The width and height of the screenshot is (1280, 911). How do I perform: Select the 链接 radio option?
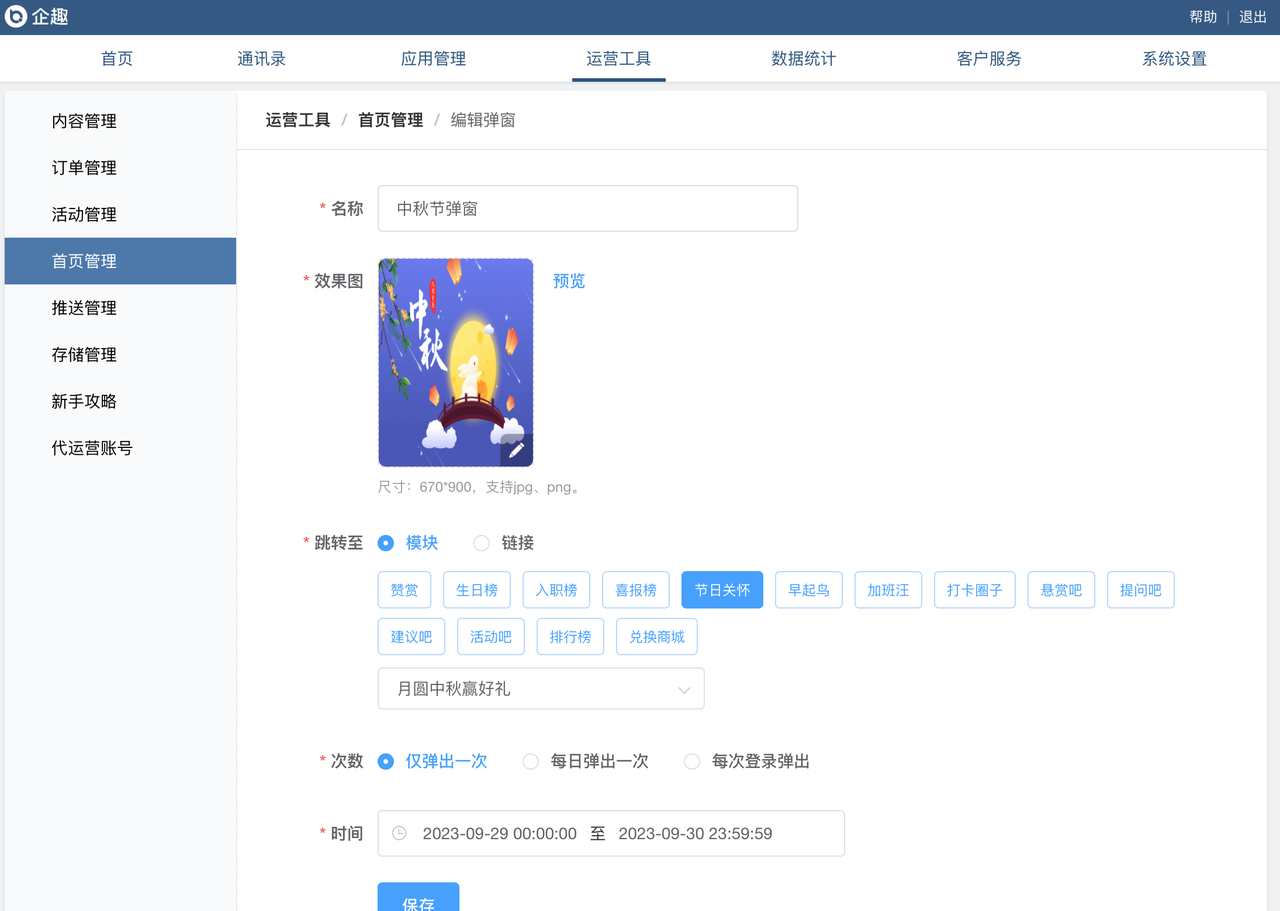pos(482,543)
